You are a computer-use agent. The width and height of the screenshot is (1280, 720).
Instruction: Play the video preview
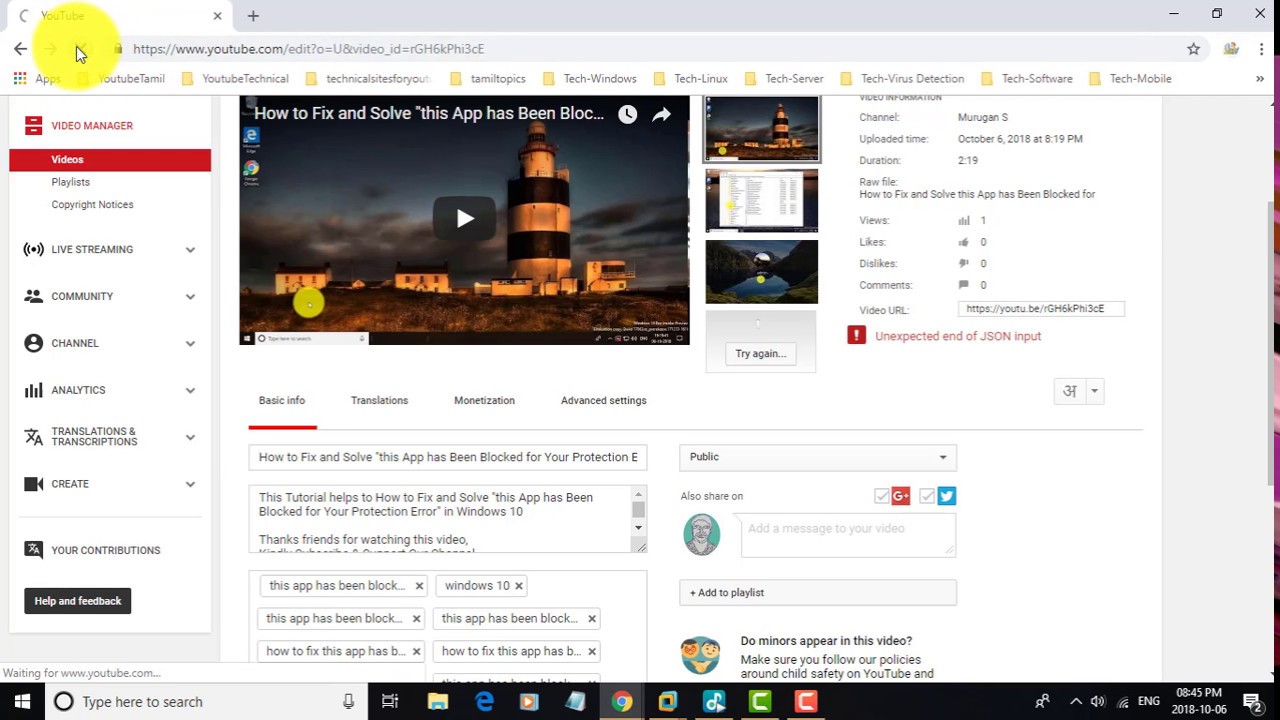click(464, 218)
